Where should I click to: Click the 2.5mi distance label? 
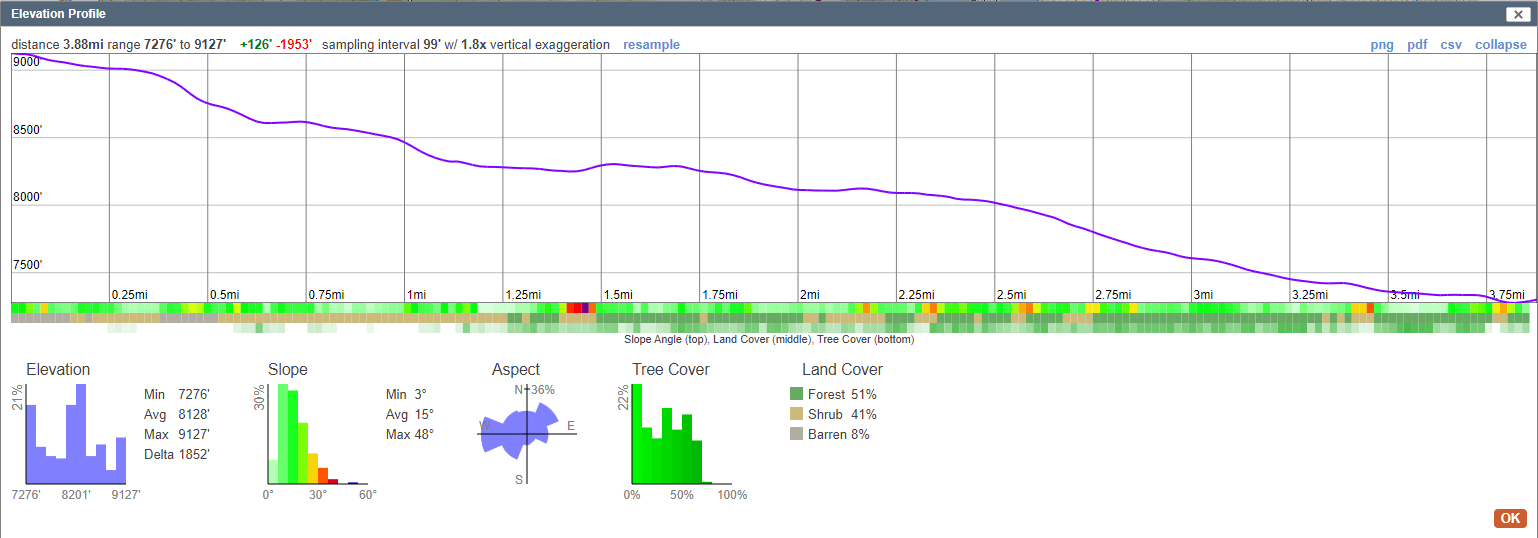[x=1011, y=294]
